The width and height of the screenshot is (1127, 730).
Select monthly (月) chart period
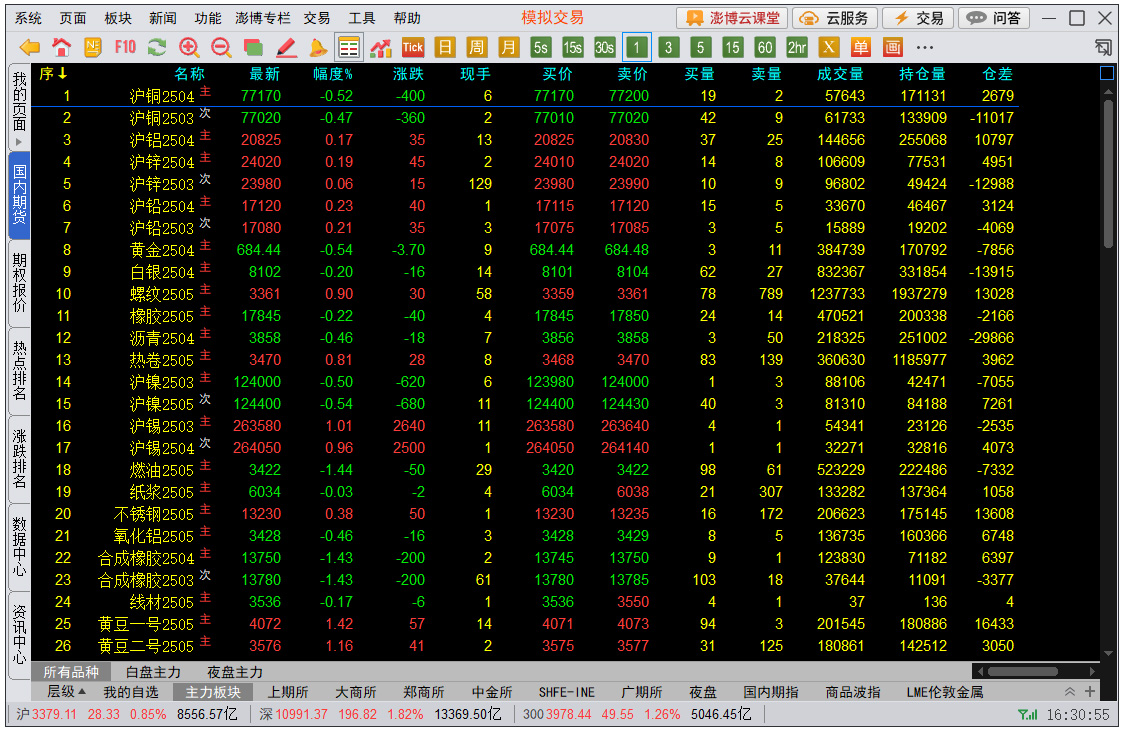[508, 48]
